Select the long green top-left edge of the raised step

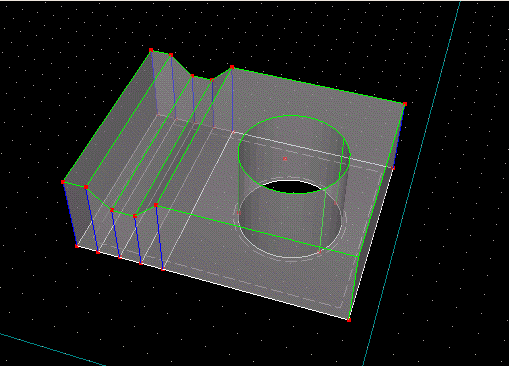pos(107,116)
